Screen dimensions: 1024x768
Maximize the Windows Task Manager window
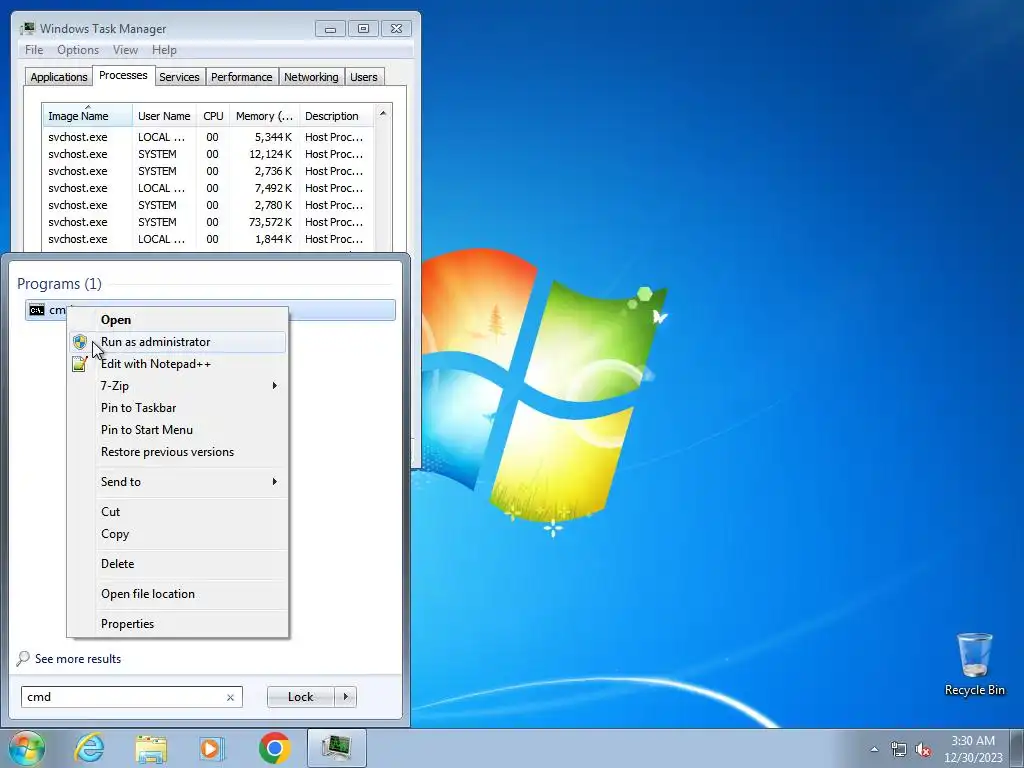(363, 29)
